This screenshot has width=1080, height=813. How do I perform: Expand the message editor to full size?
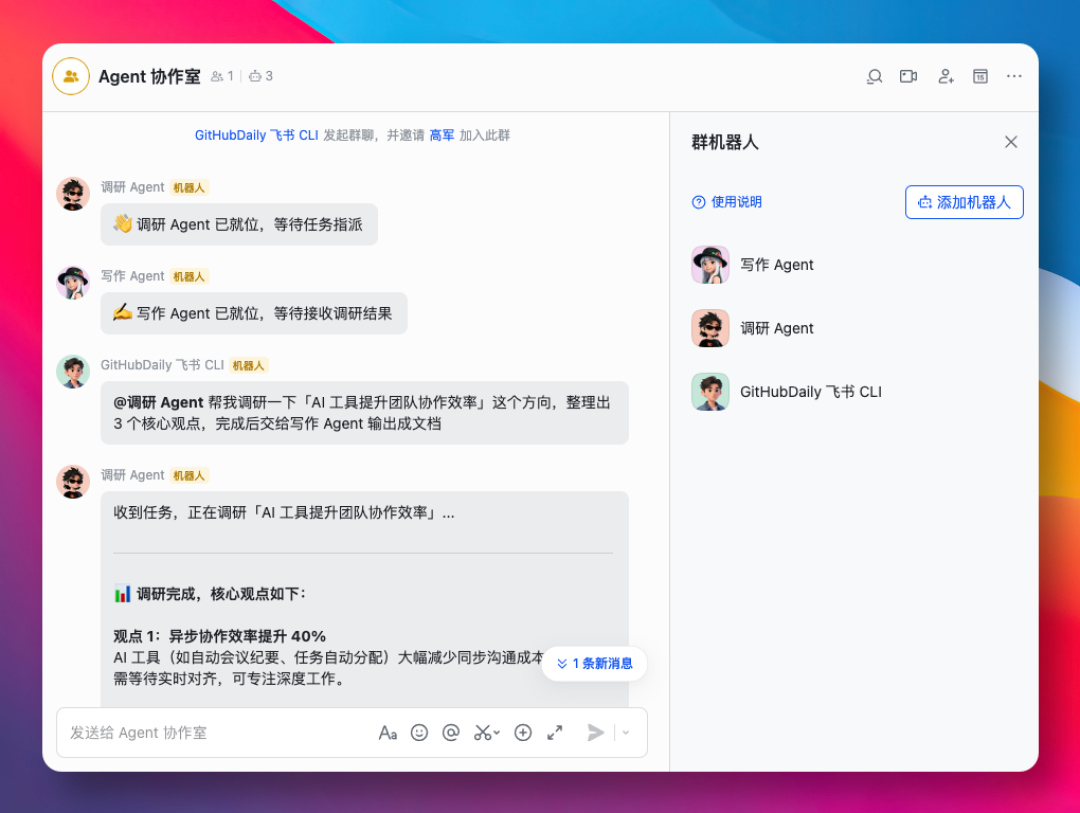(554, 732)
